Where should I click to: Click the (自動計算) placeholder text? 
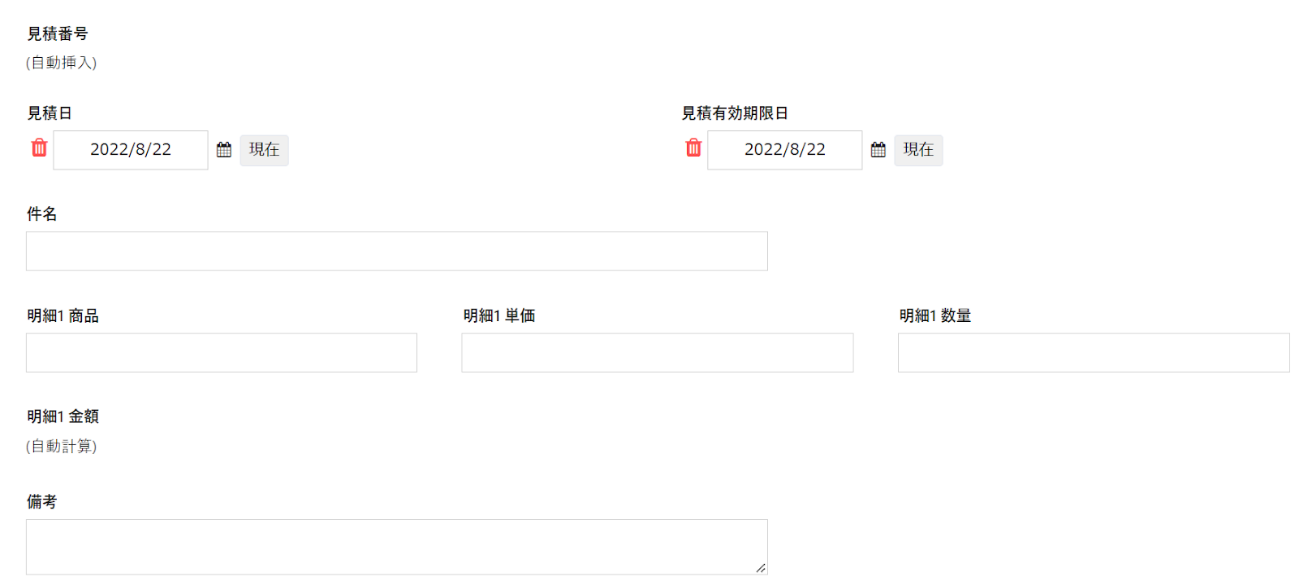[x=61, y=446]
